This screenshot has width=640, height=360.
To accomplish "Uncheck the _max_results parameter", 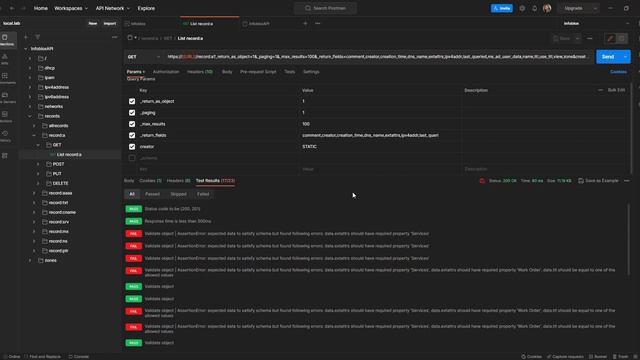I will (132, 124).
